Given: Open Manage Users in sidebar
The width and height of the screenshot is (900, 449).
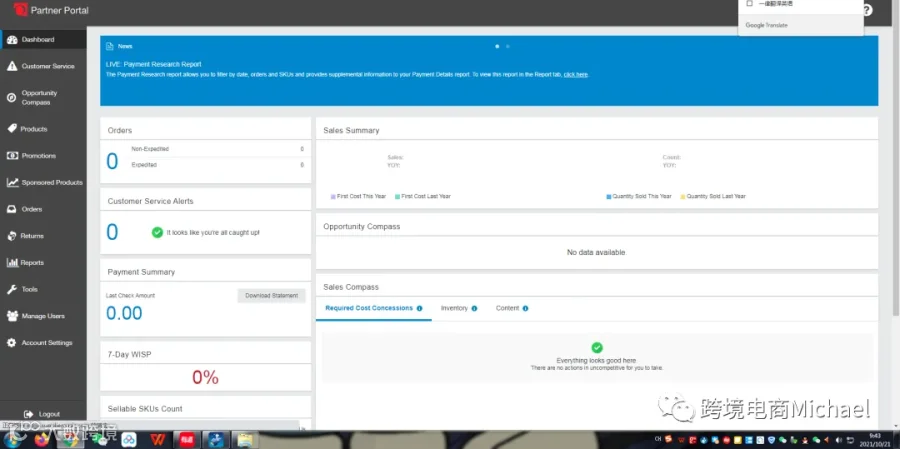Looking at the screenshot, I should click(x=43, y=316).
